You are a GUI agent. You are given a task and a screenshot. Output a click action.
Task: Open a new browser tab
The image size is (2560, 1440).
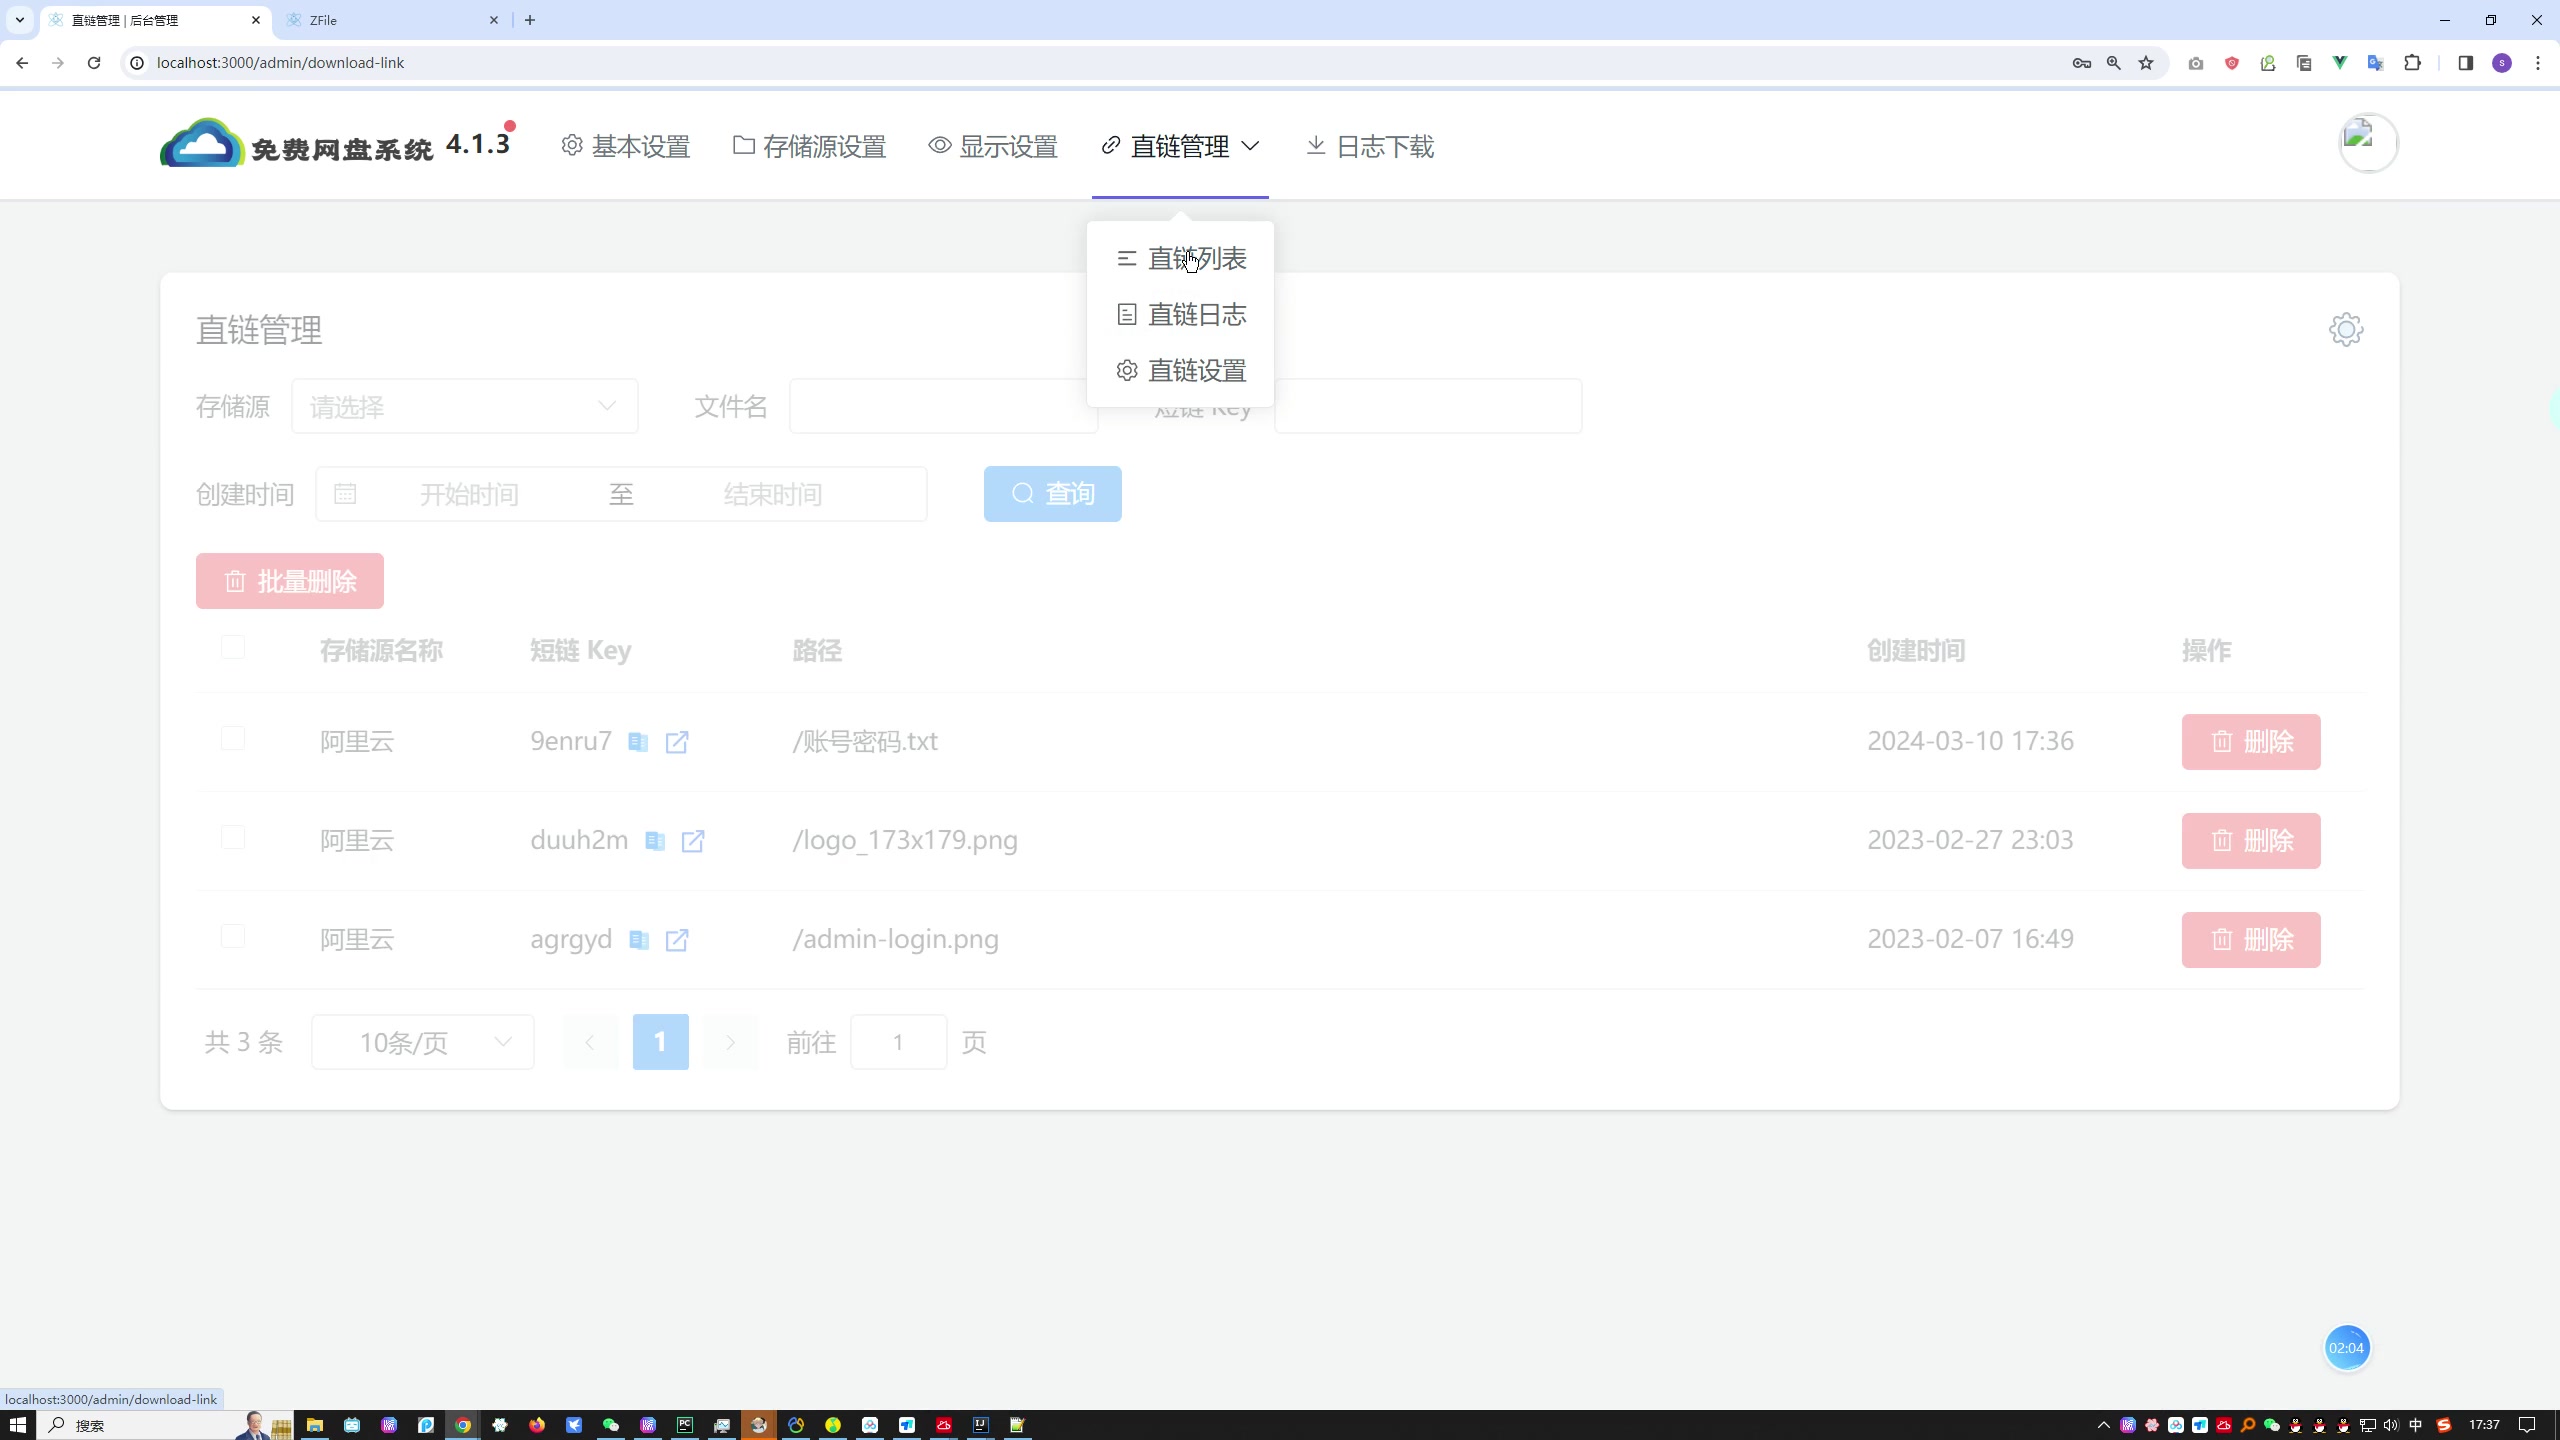[530, 20]
